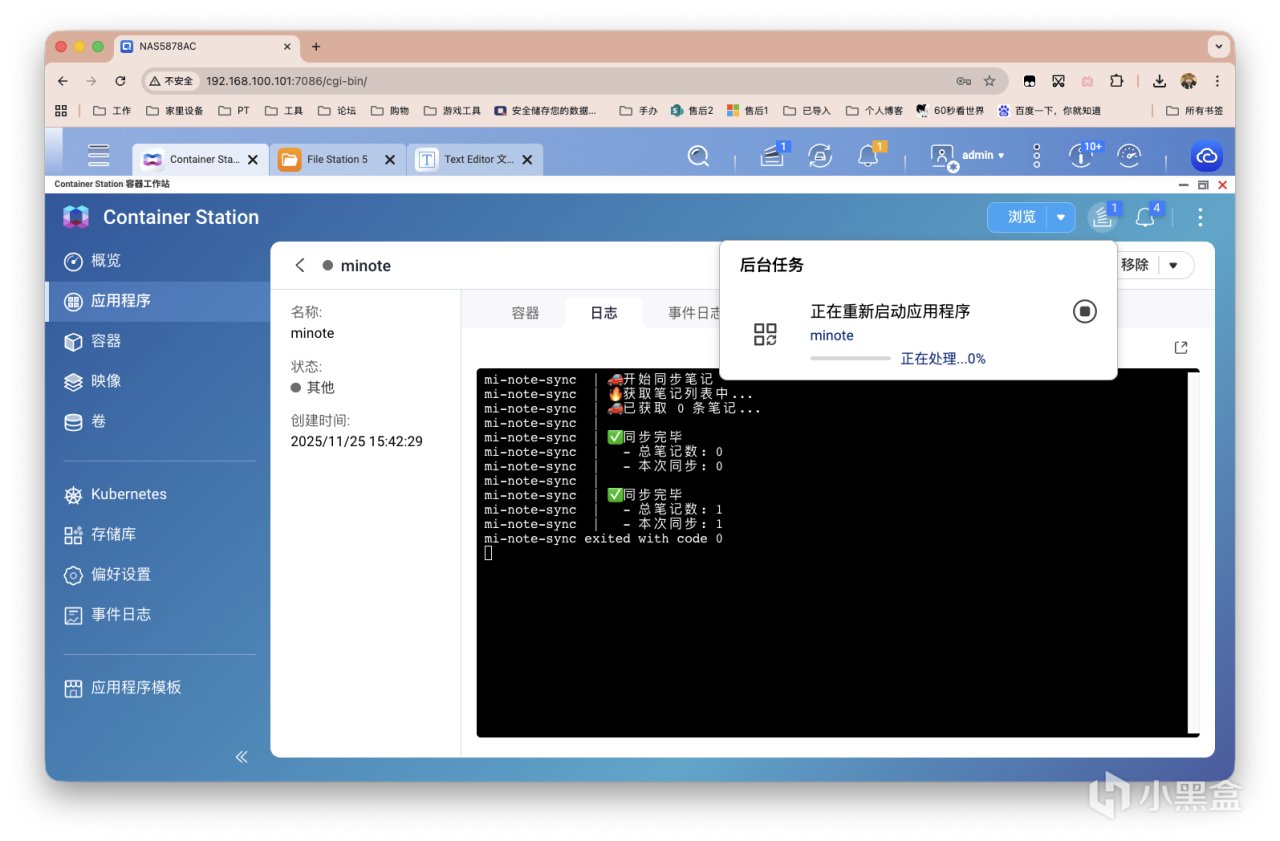Open QTS info icon with 10+ badge

(x=1081, y=155)
